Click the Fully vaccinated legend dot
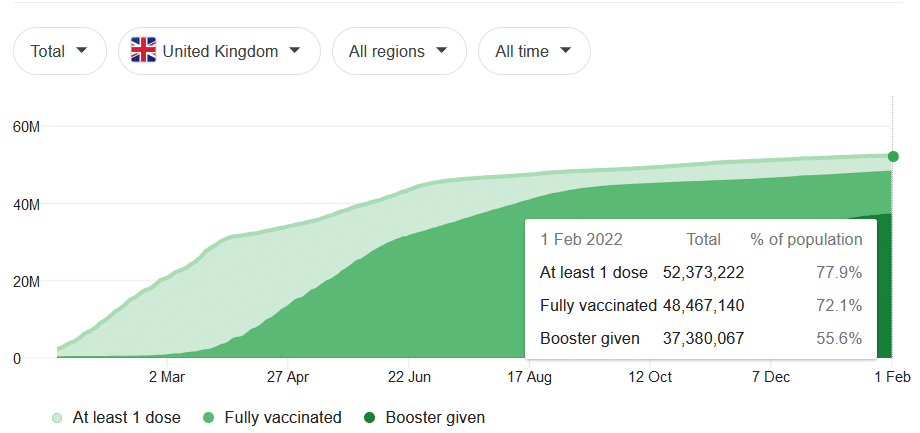 coord(209,418)
